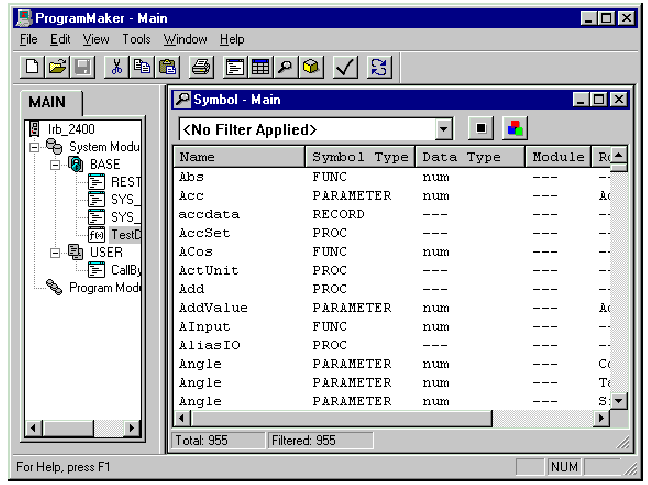
Task: Open the No Filter Applied dropdown arrow
Action: [443, 129]
